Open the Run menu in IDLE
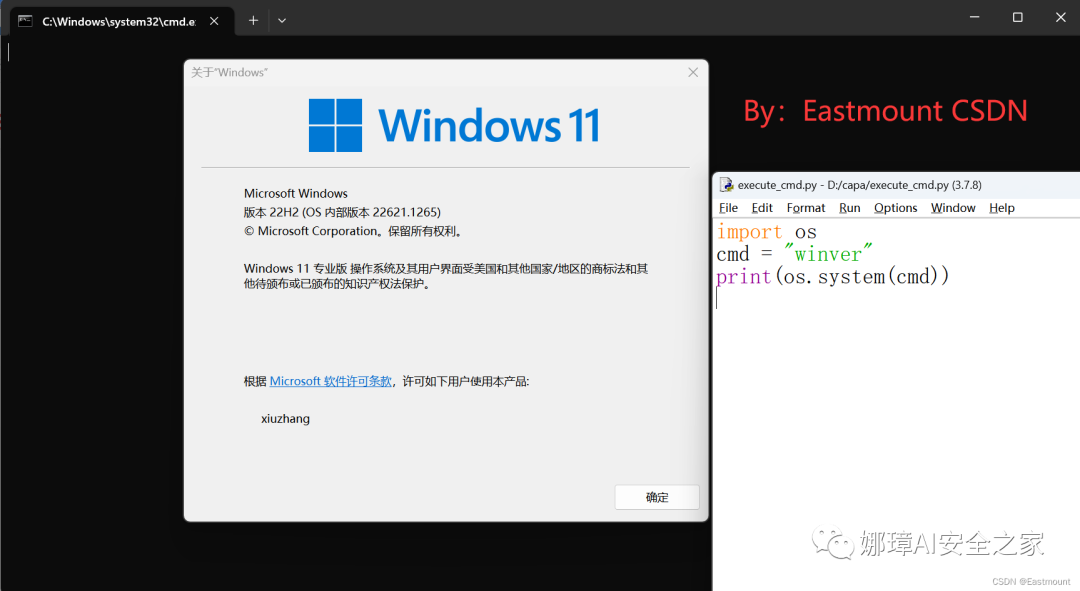 (849, 208)
